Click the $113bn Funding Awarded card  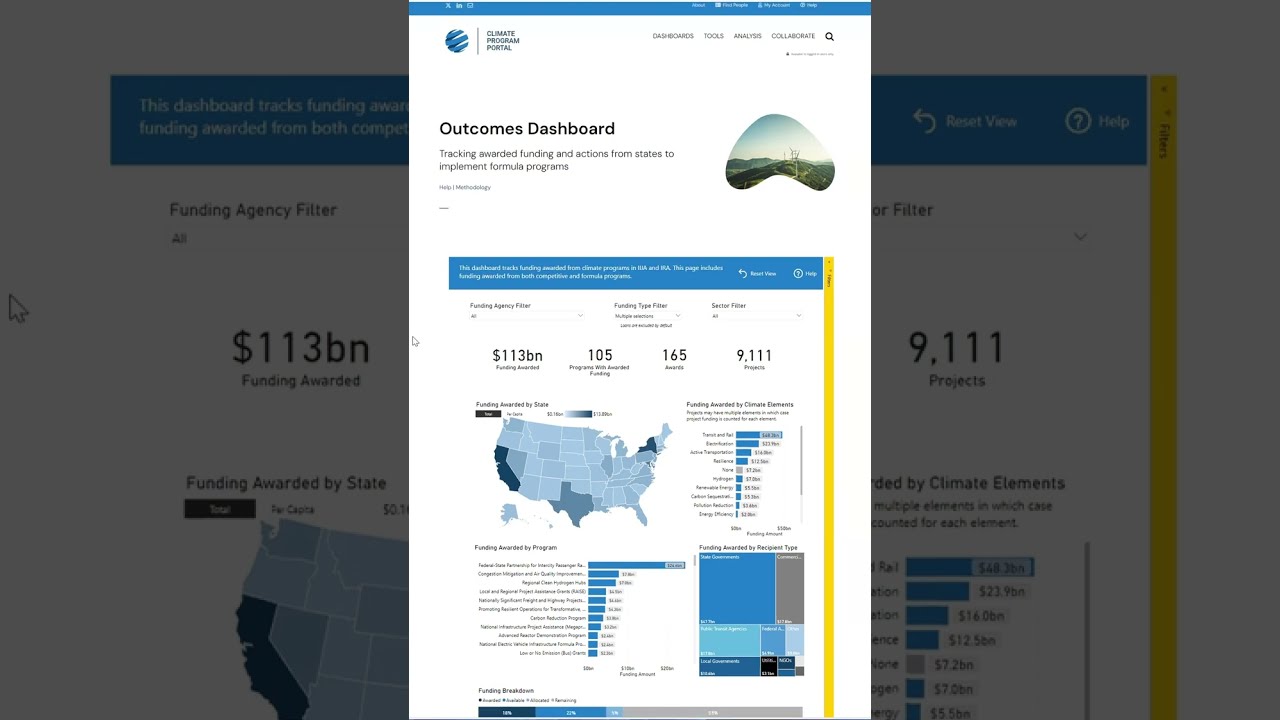tap(517, 360)
